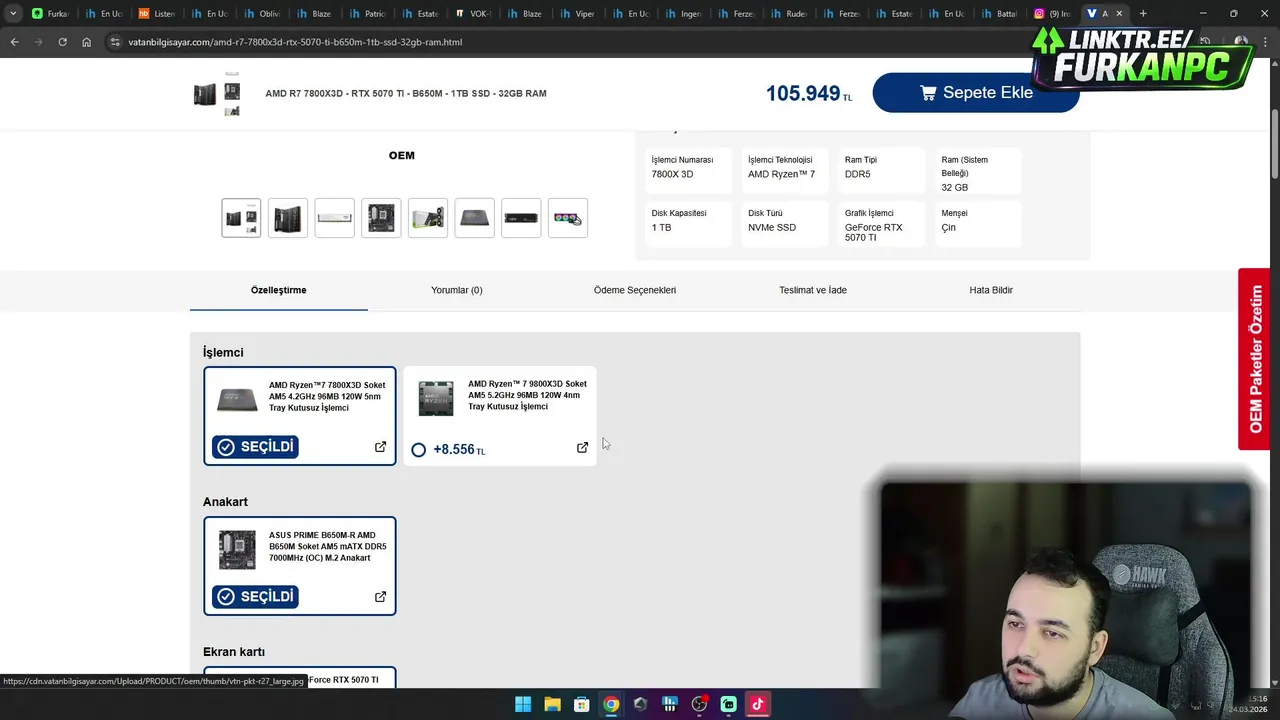Select the SSD gallery thumbnail
Viewport: 1280px width, 720px height.
pos(521,218)
